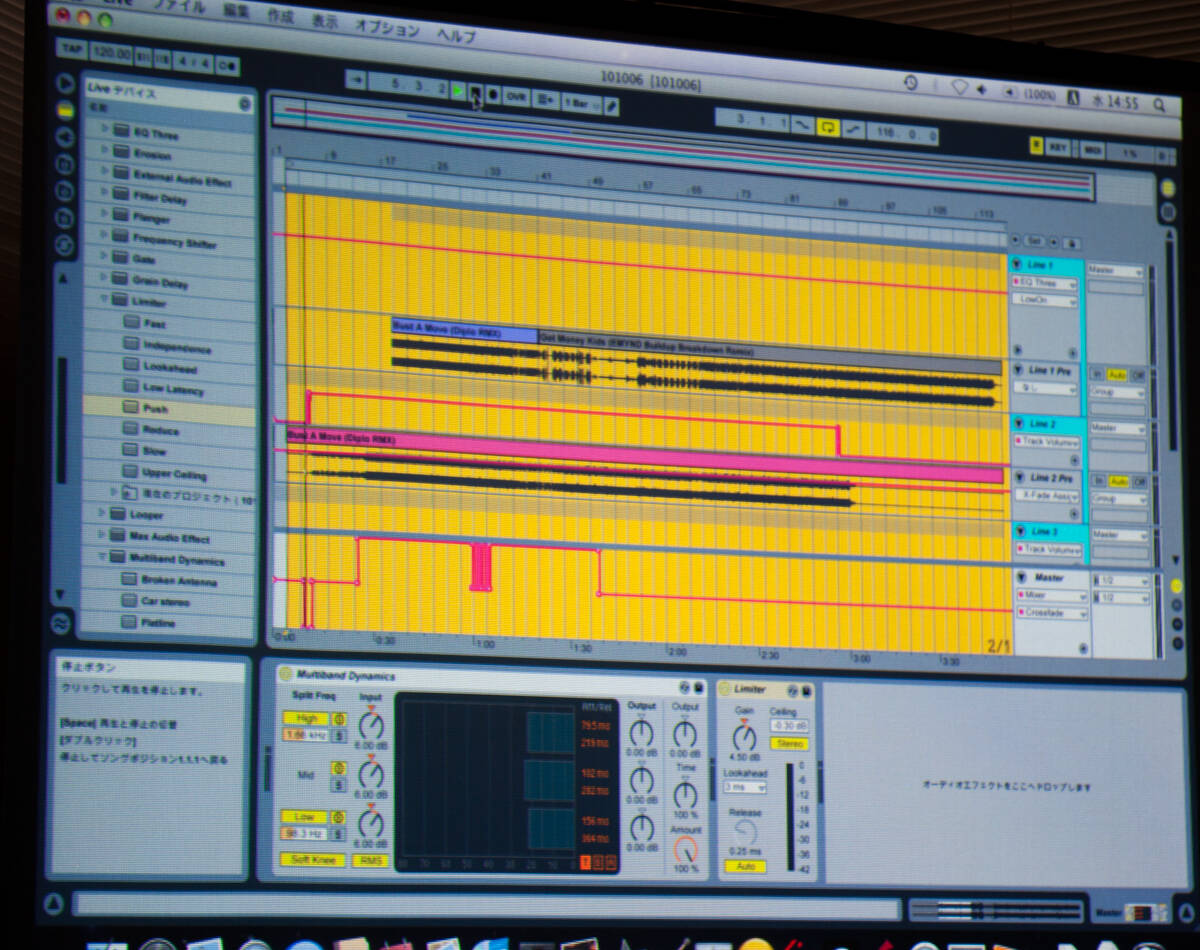Click the Flanger folder icon

click(121, 215)
